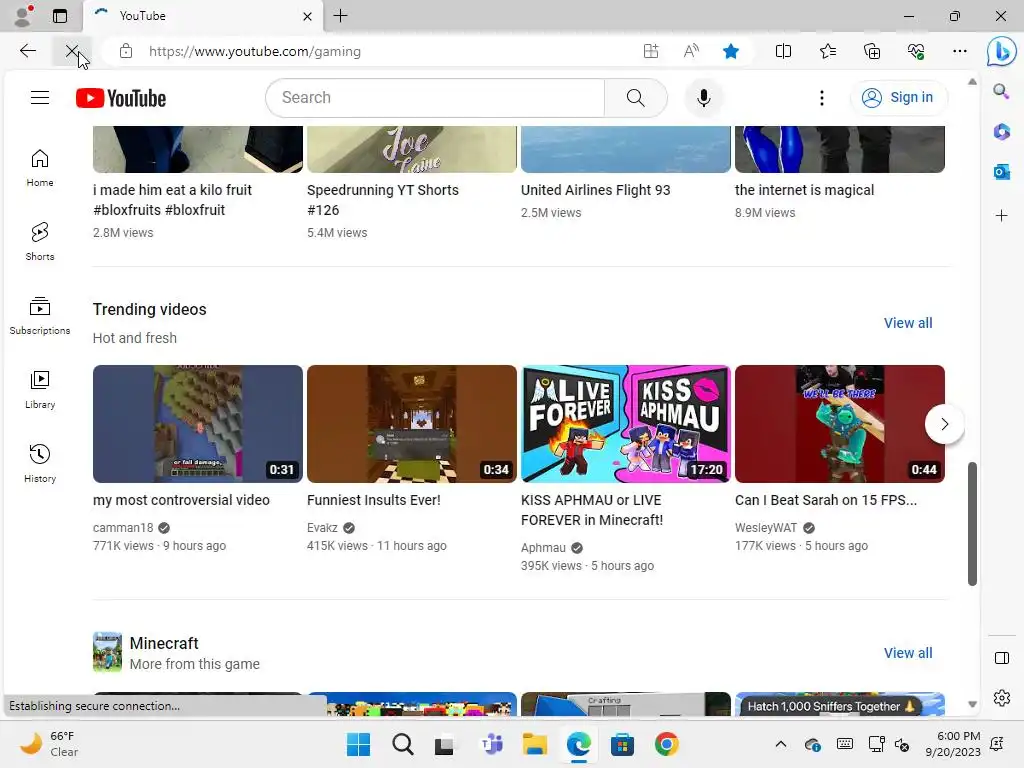Click the address bar URL
1024x768 pixels.
coord(255,51)
